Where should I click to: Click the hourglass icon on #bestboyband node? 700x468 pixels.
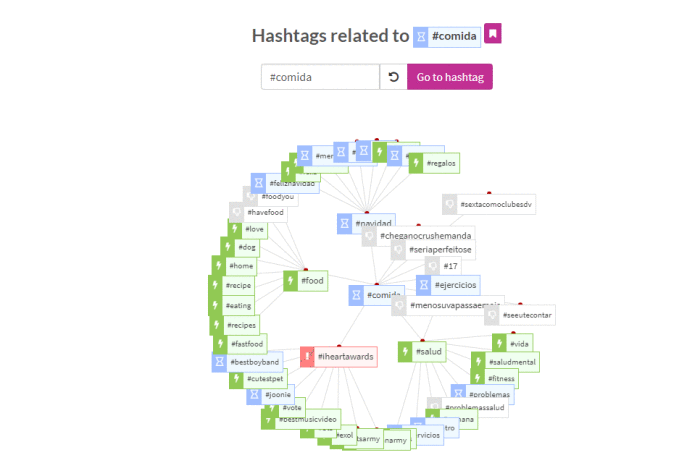coord(220,362)
